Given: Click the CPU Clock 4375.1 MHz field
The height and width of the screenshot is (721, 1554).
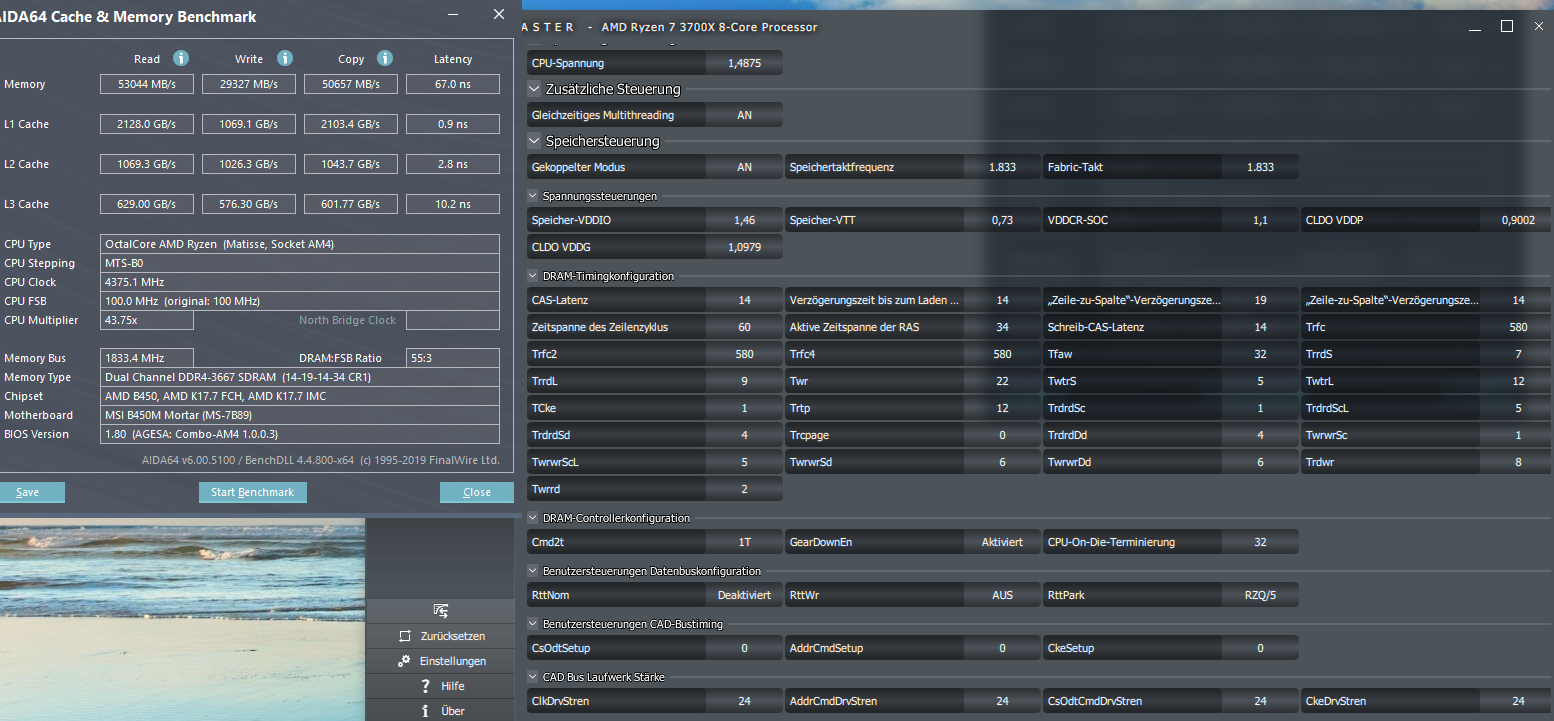Looking at the screenshot, I should [x=300, y=282].
